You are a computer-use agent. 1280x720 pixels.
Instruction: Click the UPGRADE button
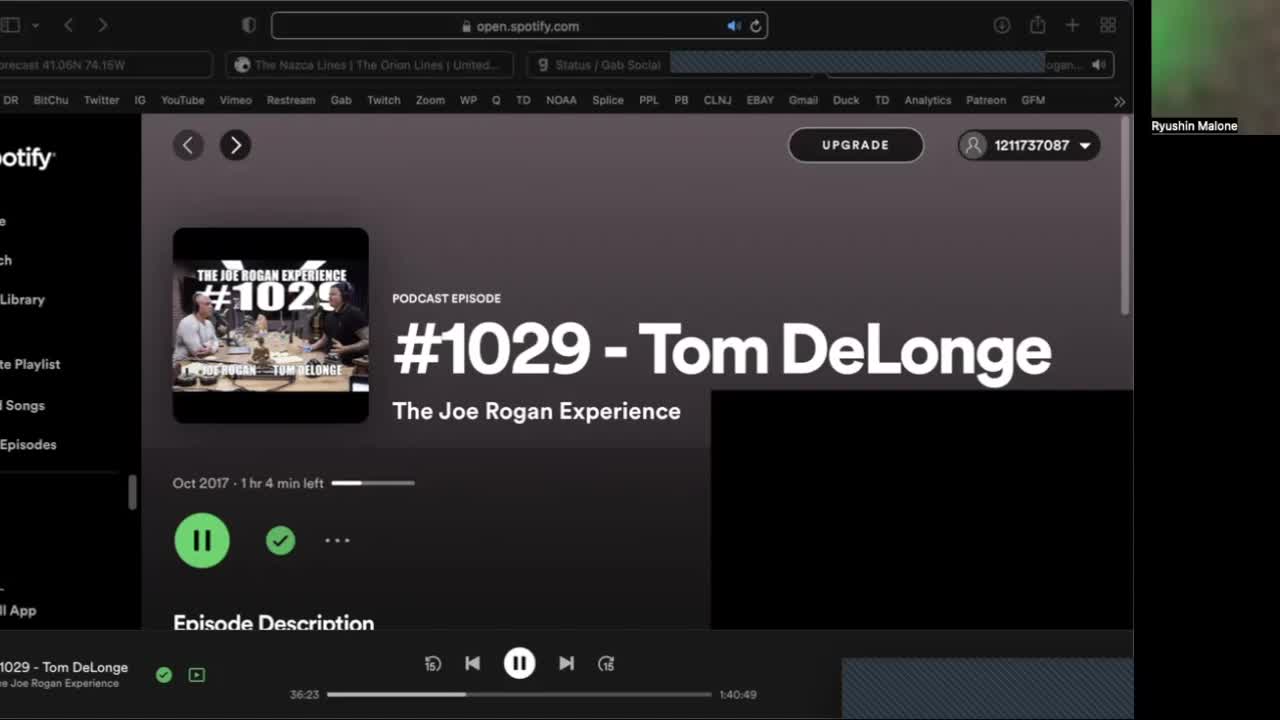[x=855, y=145]
